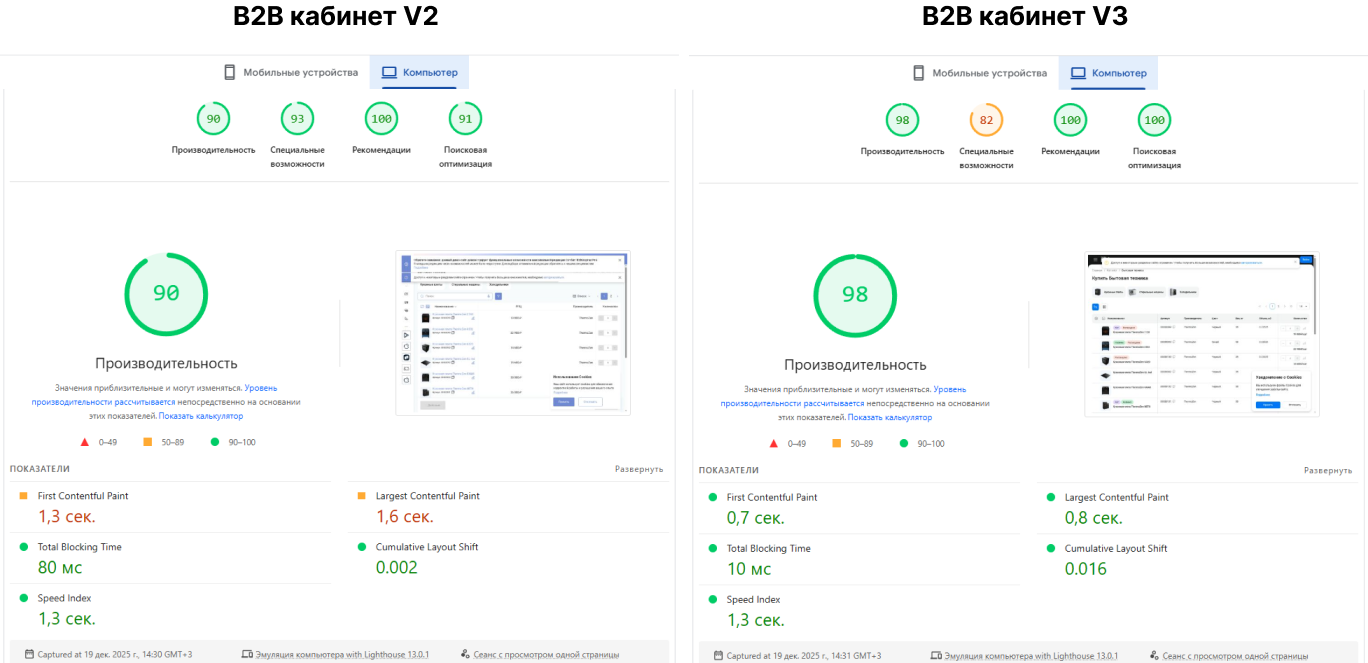Expand metrics with Развернуть in right report
The width and height of the screenshot is (1368, 663).
point(1328,470)
